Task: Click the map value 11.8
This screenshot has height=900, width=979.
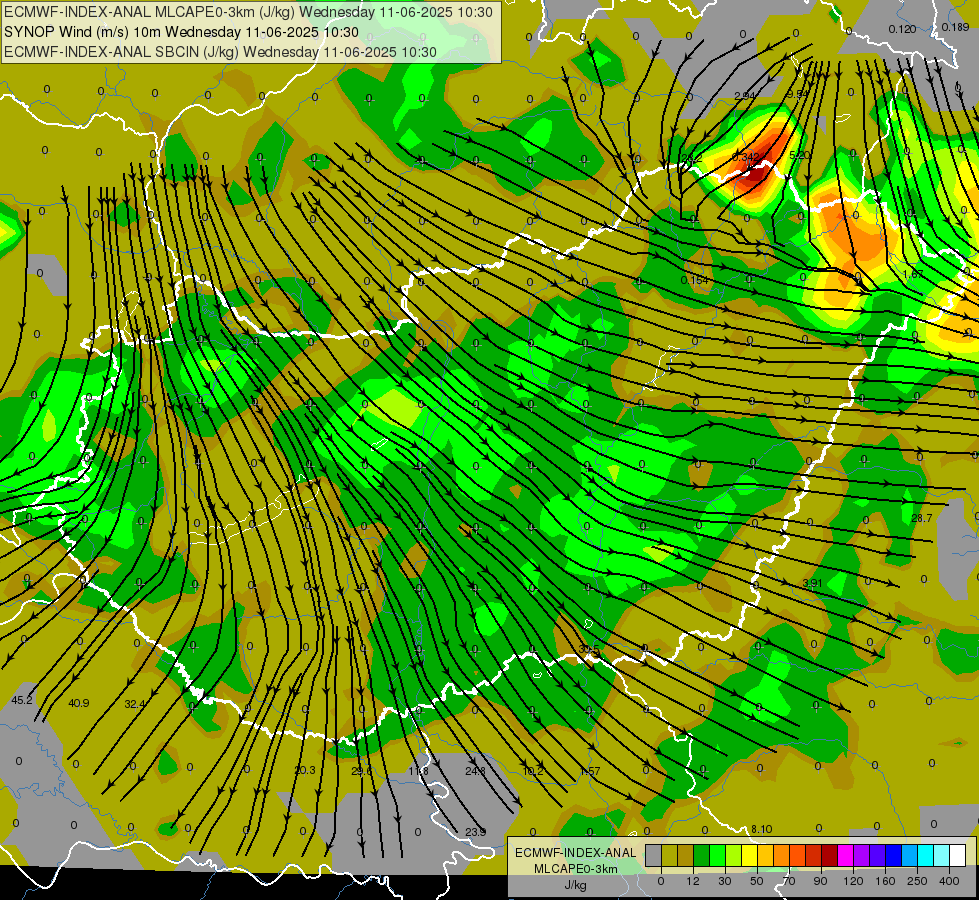Action: pos(418,771)
